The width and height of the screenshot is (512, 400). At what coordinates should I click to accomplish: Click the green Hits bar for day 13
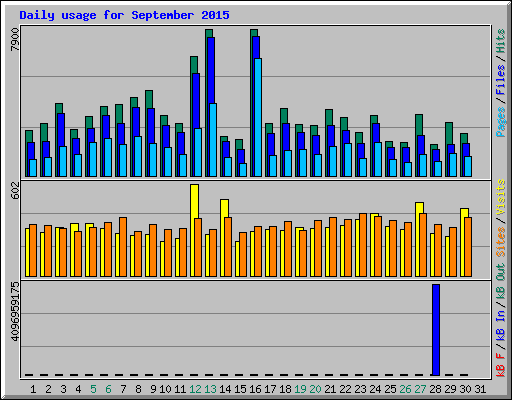click(x=209, y=33)
